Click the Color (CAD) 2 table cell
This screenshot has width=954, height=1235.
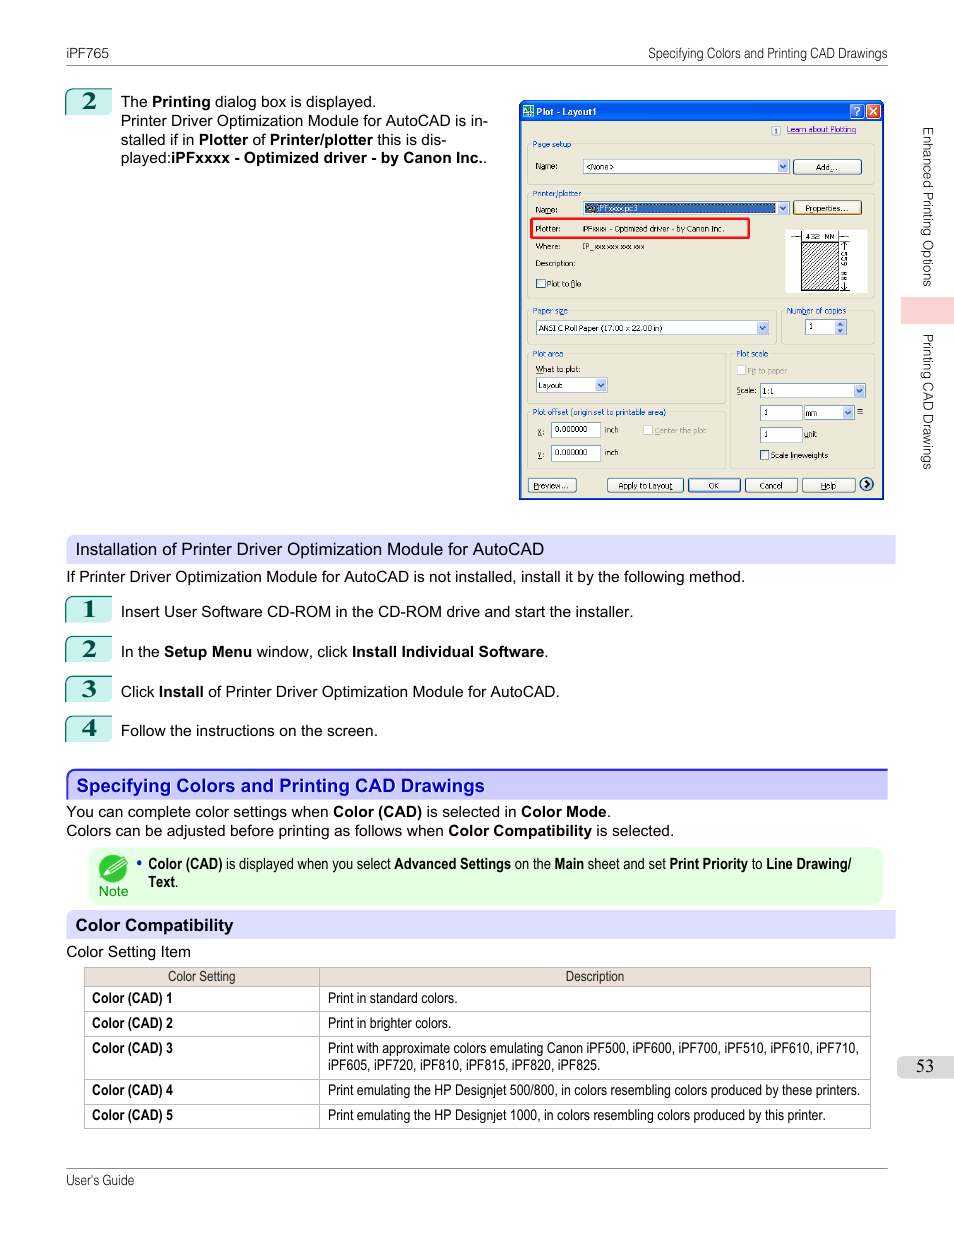(202, 1023)
